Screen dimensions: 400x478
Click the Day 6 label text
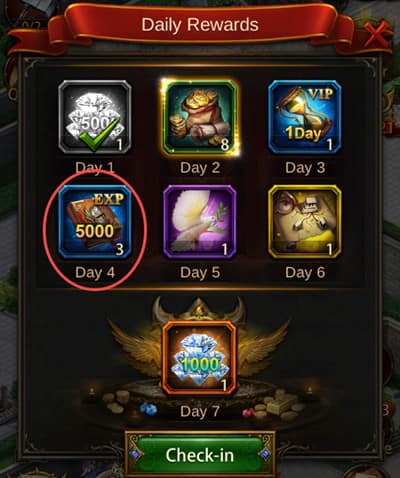point(305,273)
